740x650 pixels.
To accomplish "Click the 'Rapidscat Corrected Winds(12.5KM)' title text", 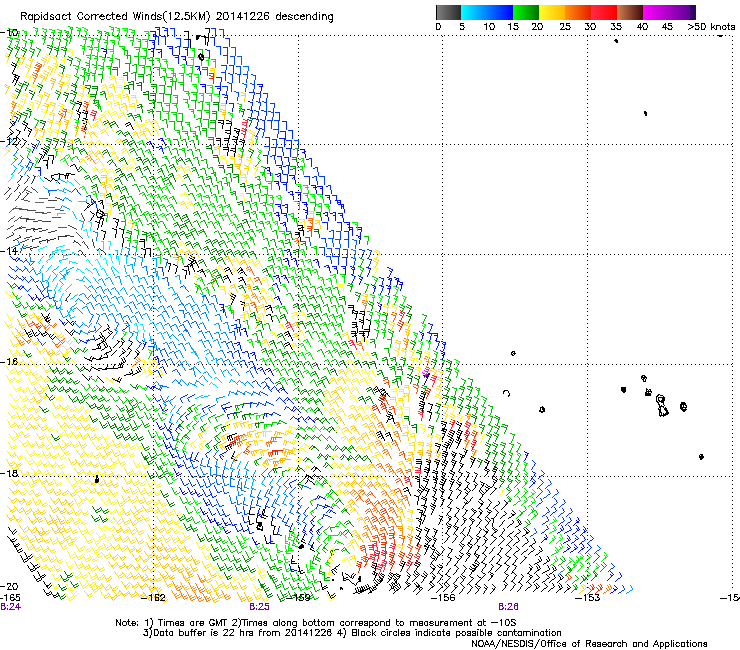I will point(115,17).
